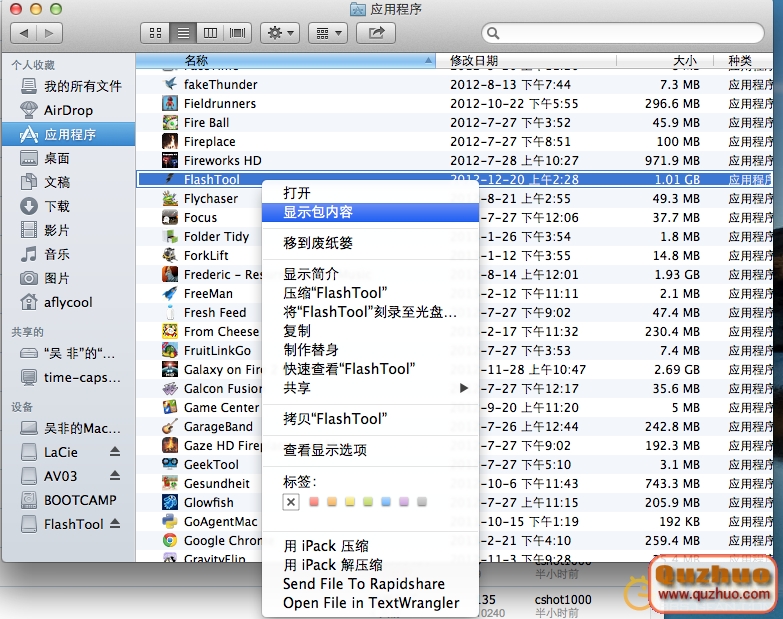Apply the green label color
783x619 pixels.
(x=368, y=502)
